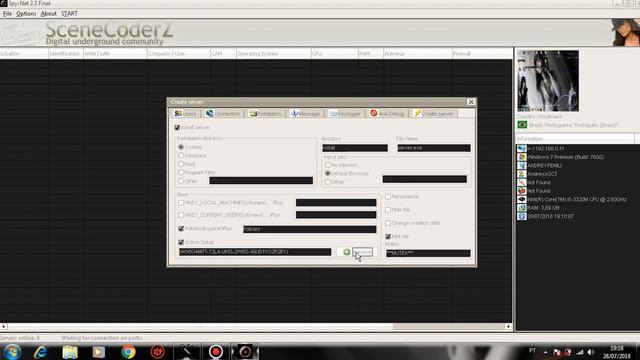The image size is (640, 360).
Task: Open Windows Media Player taskbar icon
Action: 98,352
